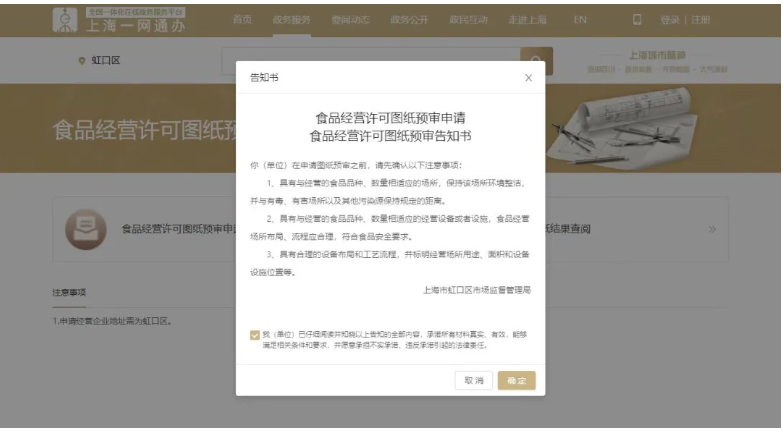This screenshot has height=433, width=783.
Task: Open the 政务服务 navigation item
Action: pos(291,19)
